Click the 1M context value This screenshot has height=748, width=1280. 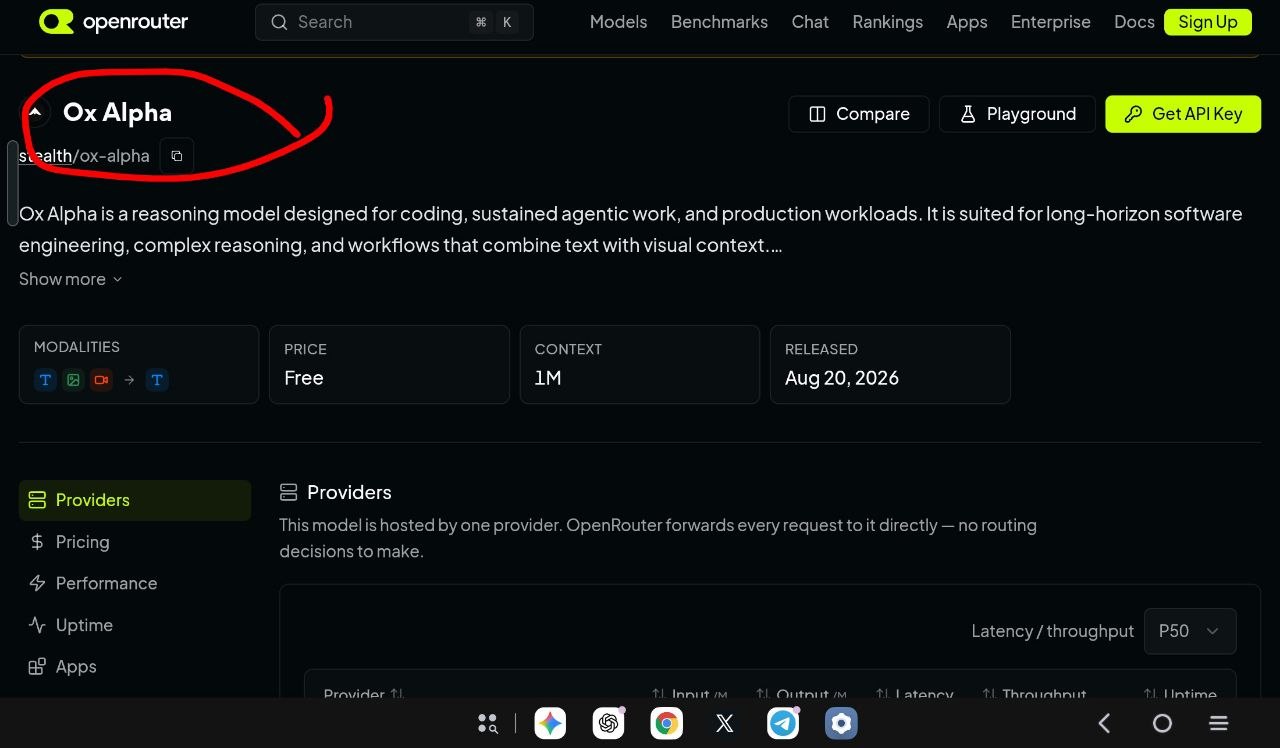pos(548,378)
